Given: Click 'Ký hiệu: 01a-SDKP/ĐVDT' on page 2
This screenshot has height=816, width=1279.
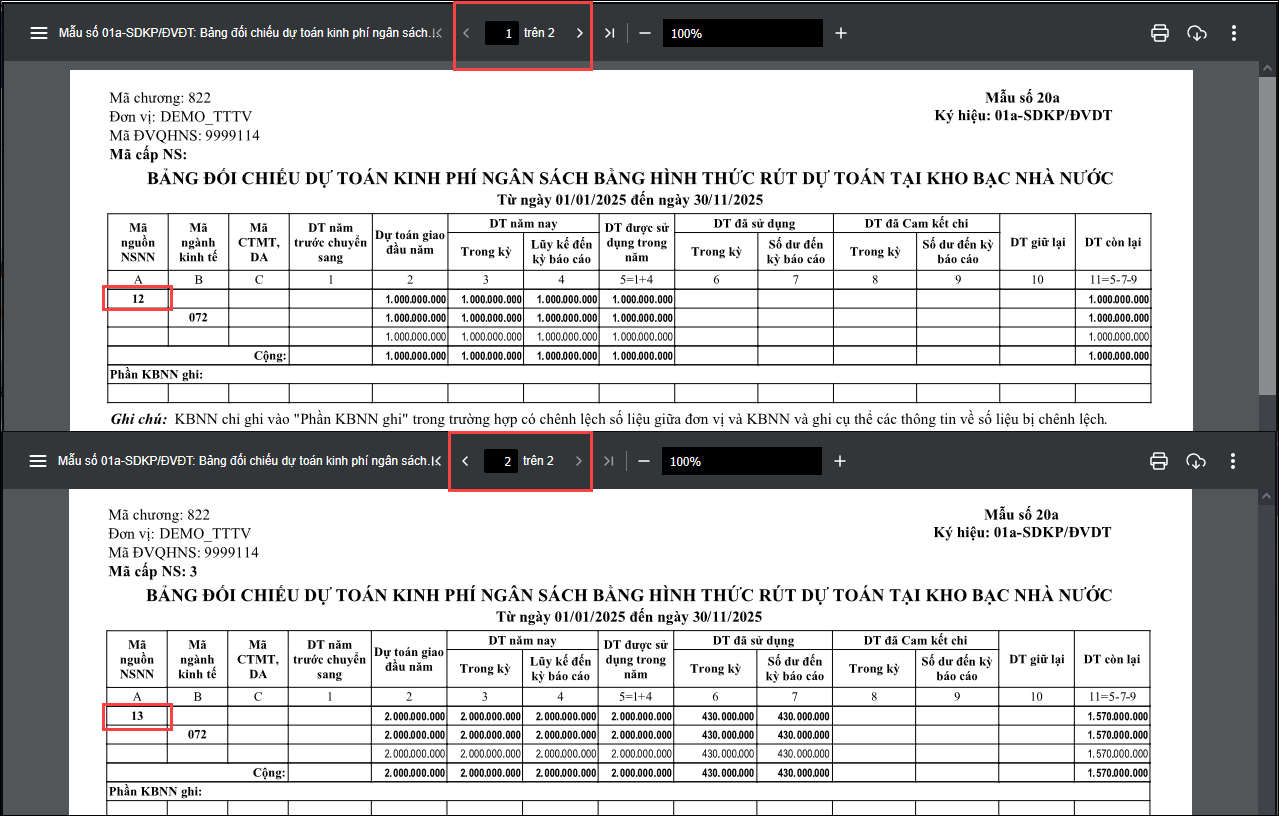Looking at the screenshot, I should [x=1022, y=533].
